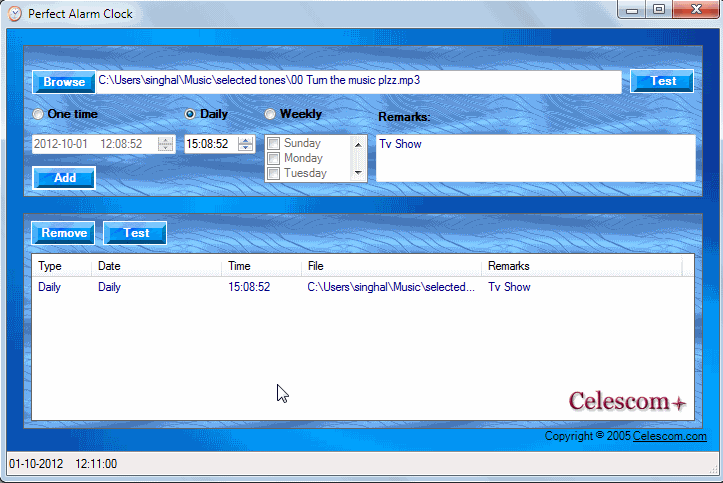
Task: Click Tv Show in the alarm list
Action: pyautogui.click(x=509, y=287)
